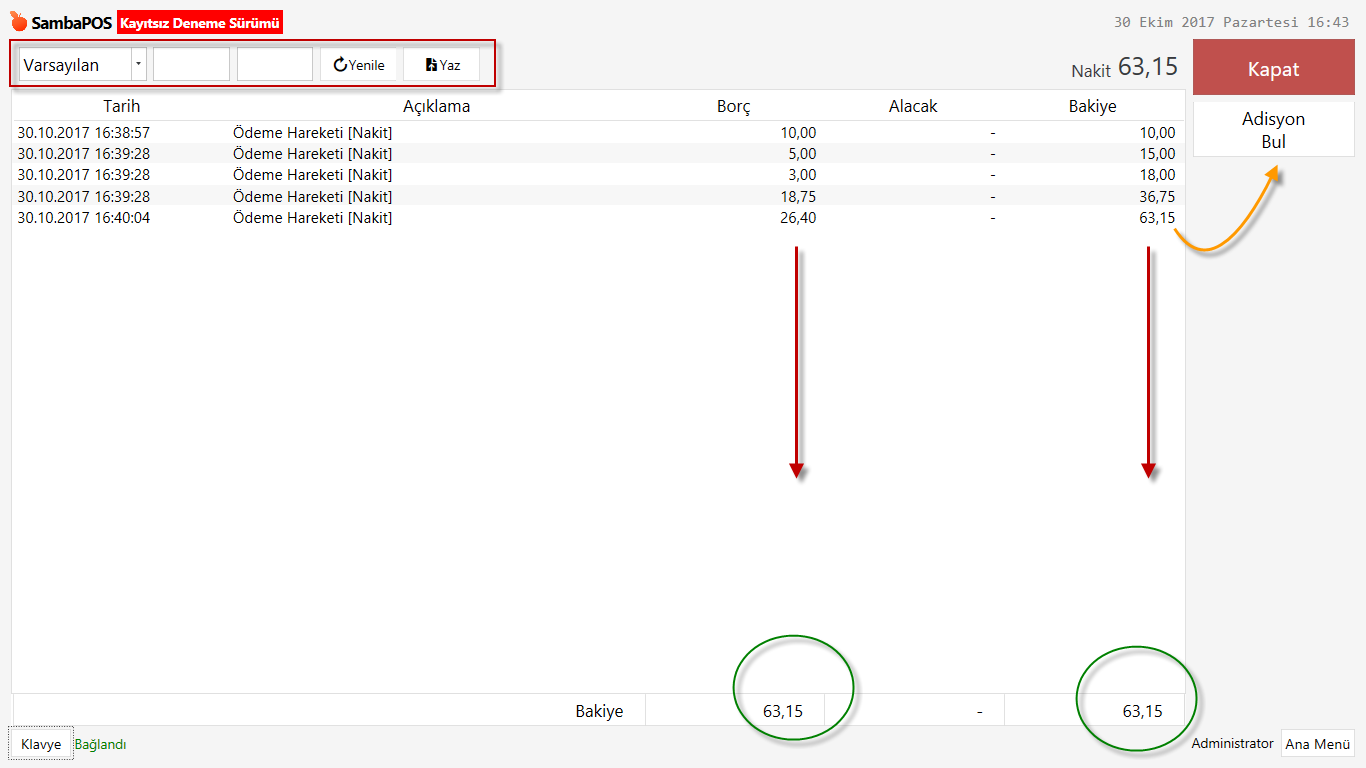Select the Varsayılan combo box text
The image size is (1366, 768).
coord(75,65)
